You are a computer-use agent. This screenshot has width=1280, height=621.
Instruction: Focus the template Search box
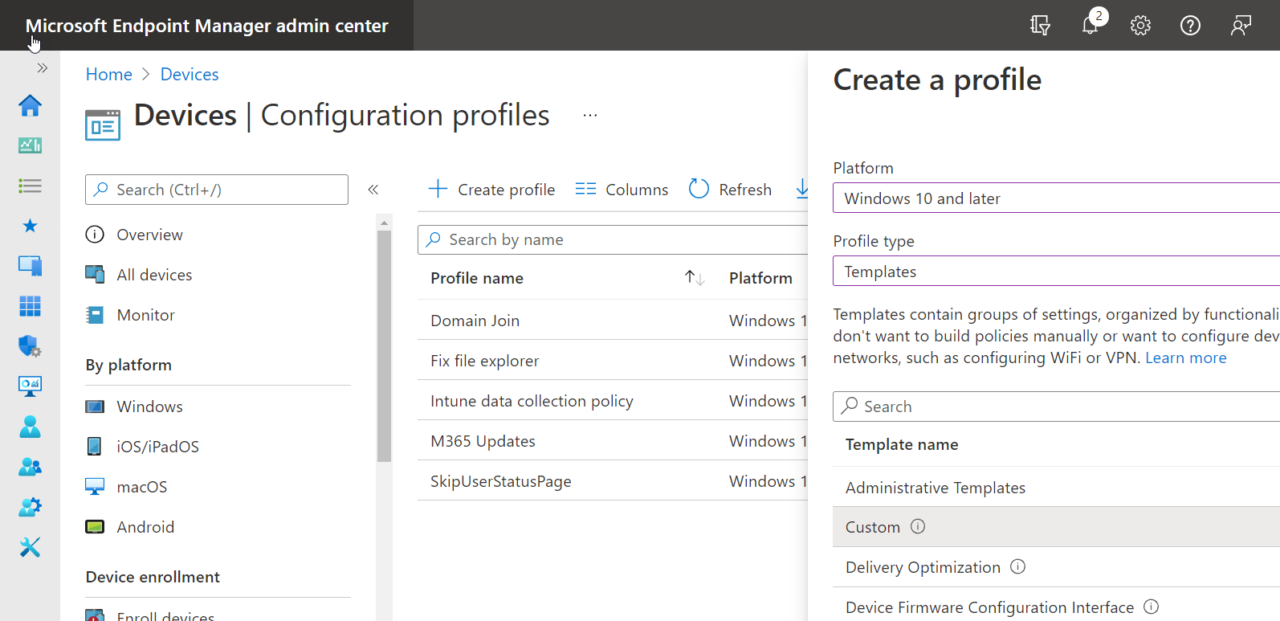coord(1056,407)
